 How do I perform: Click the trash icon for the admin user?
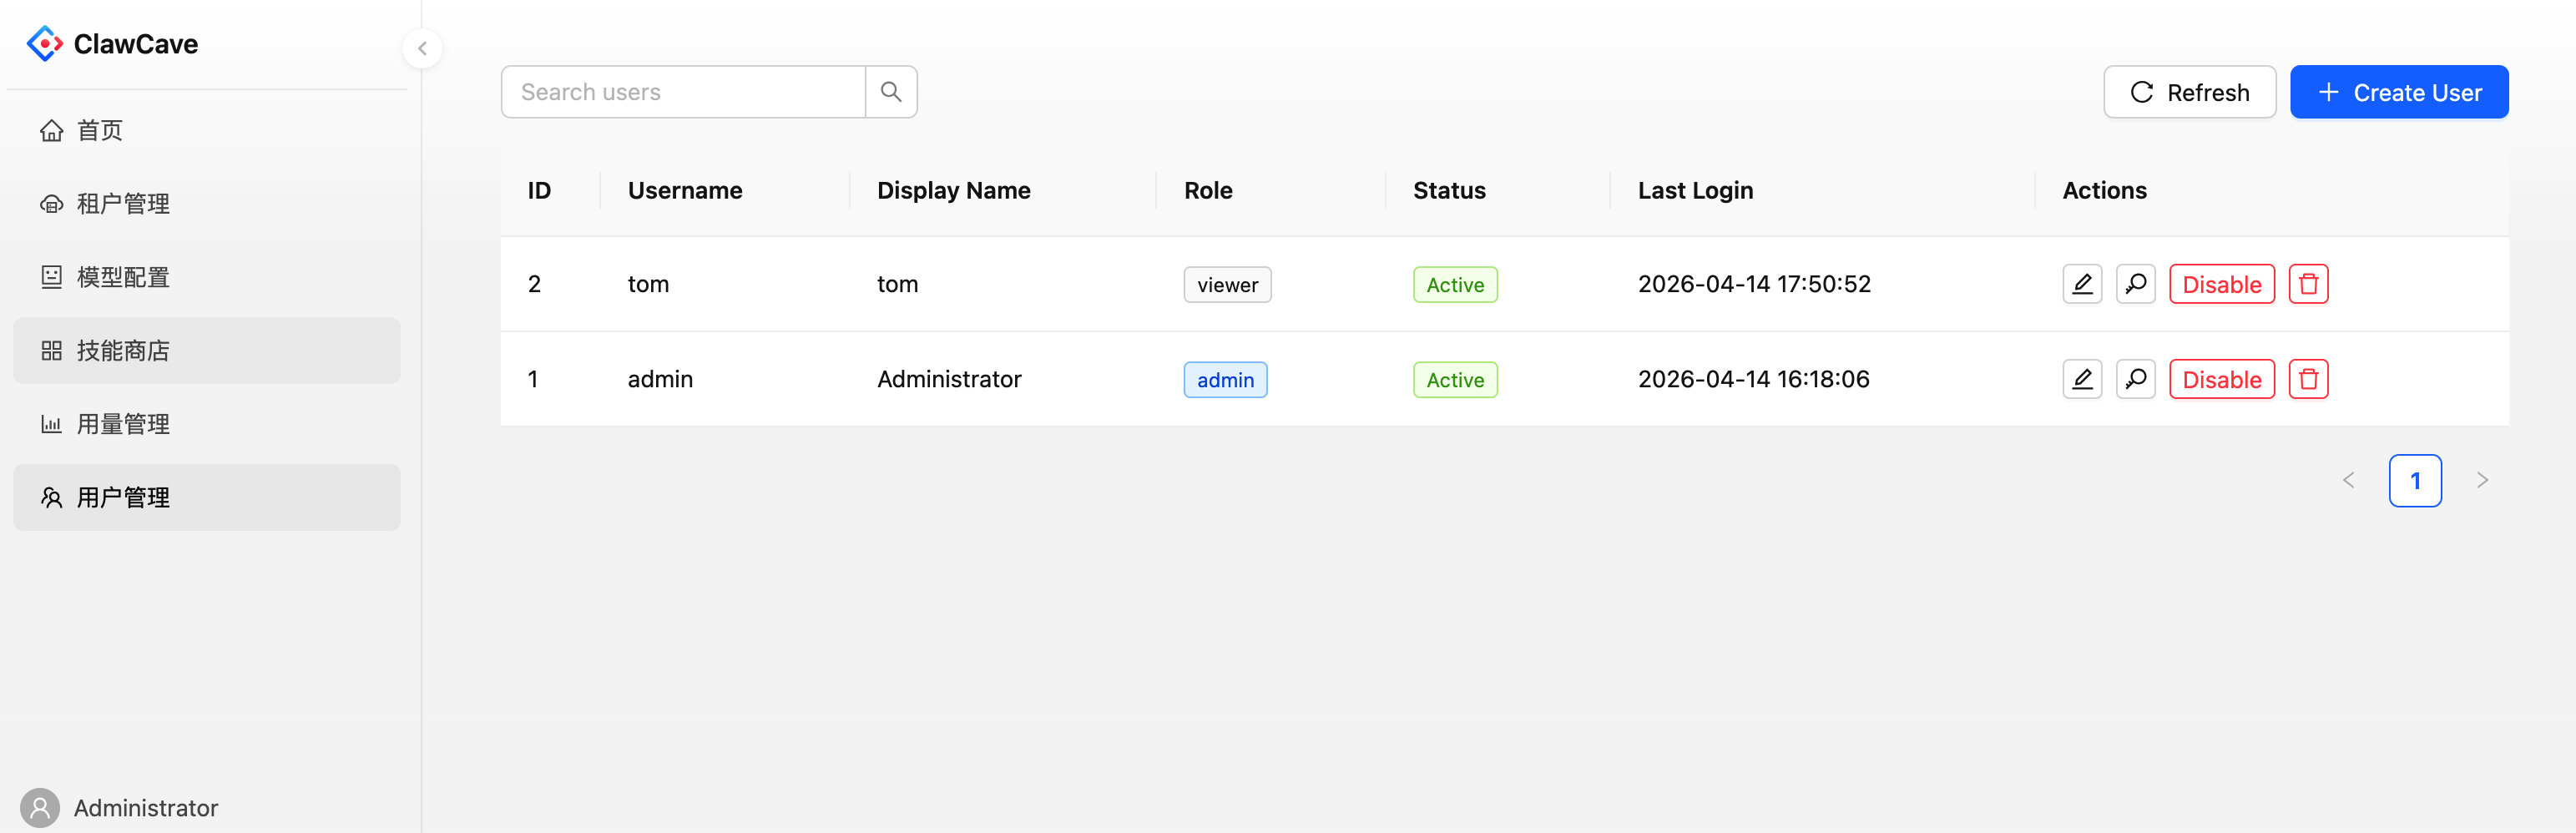pos(2307,379)
